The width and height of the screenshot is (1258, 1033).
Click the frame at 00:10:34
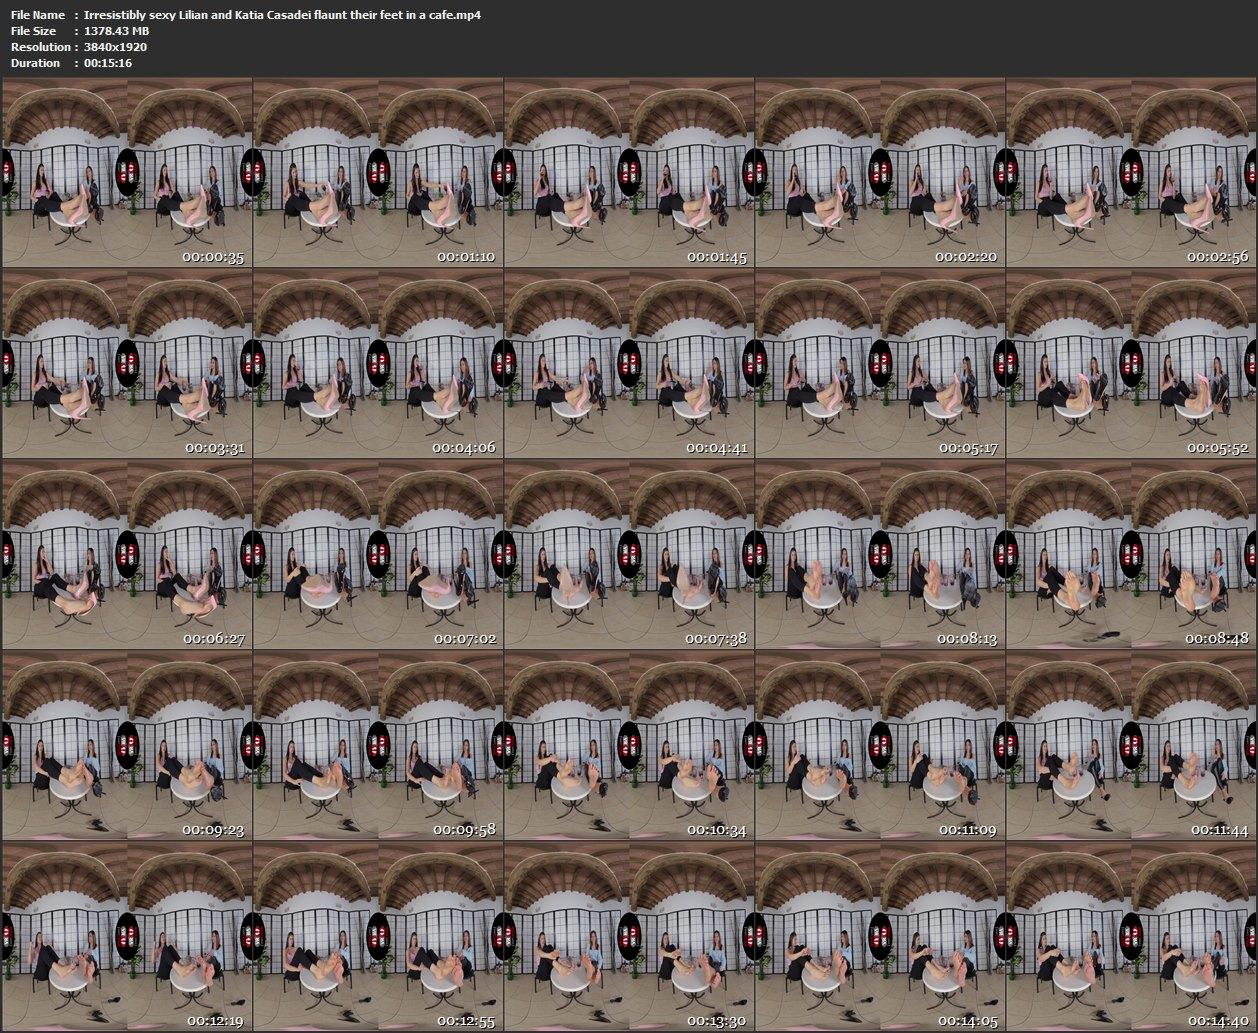click(629, 746)
